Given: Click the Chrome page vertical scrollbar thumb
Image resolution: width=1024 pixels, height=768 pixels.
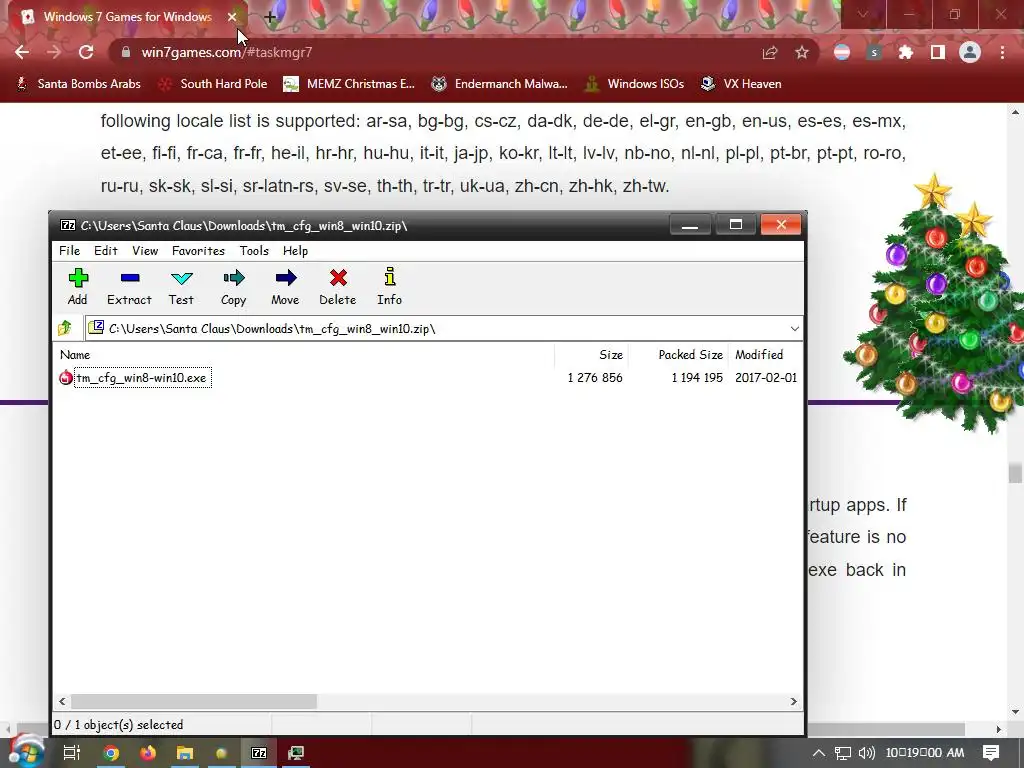Looking at the screenshot, I should click(1014, 473).
